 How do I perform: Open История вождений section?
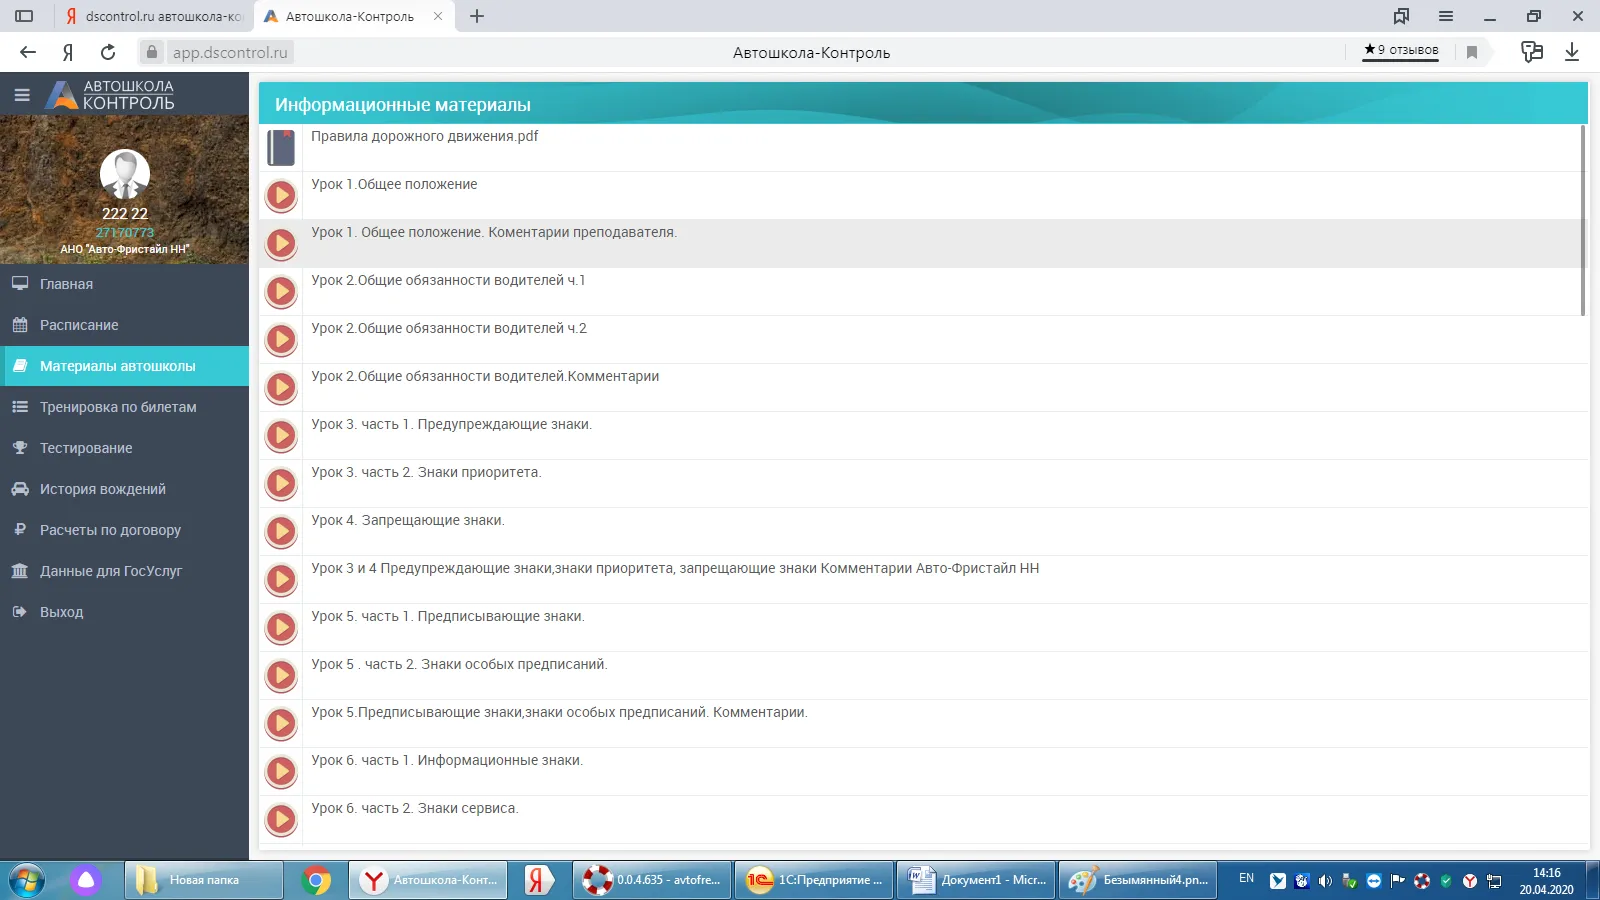124,489
